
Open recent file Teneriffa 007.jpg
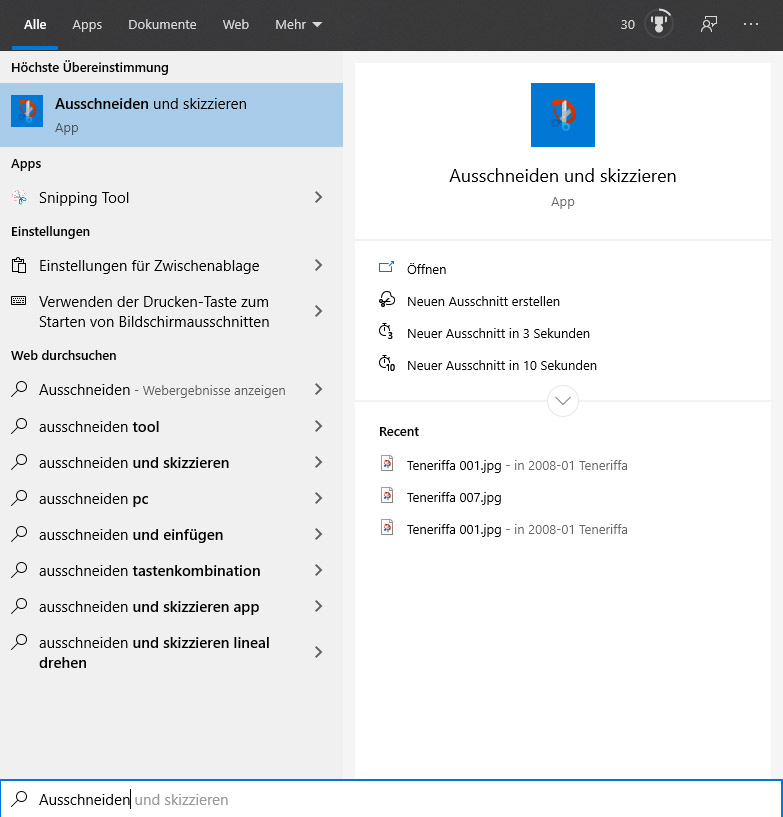(454, 497)
